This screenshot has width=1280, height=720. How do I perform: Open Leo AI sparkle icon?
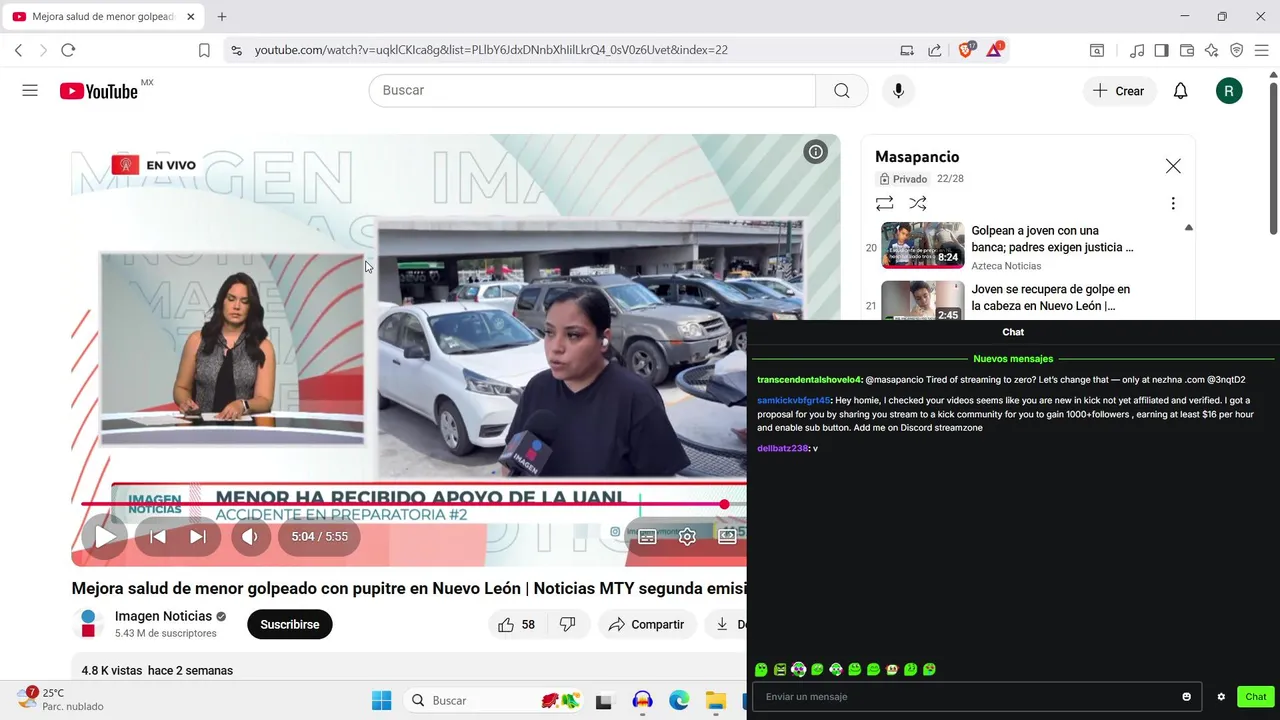click(x=1212, y=50)
